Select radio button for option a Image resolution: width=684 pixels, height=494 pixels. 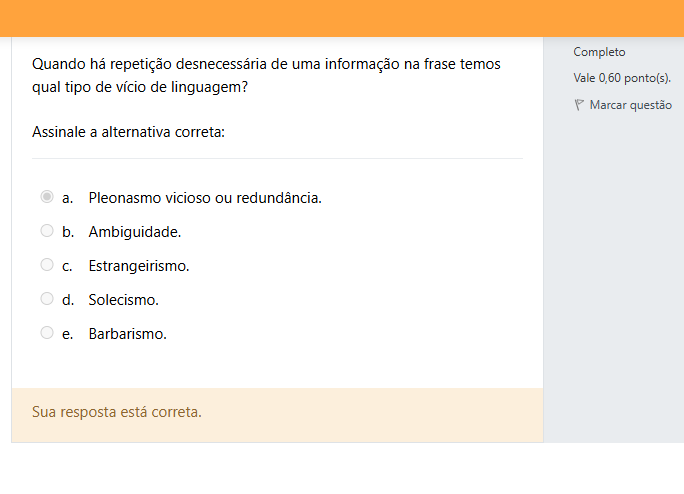47,197
